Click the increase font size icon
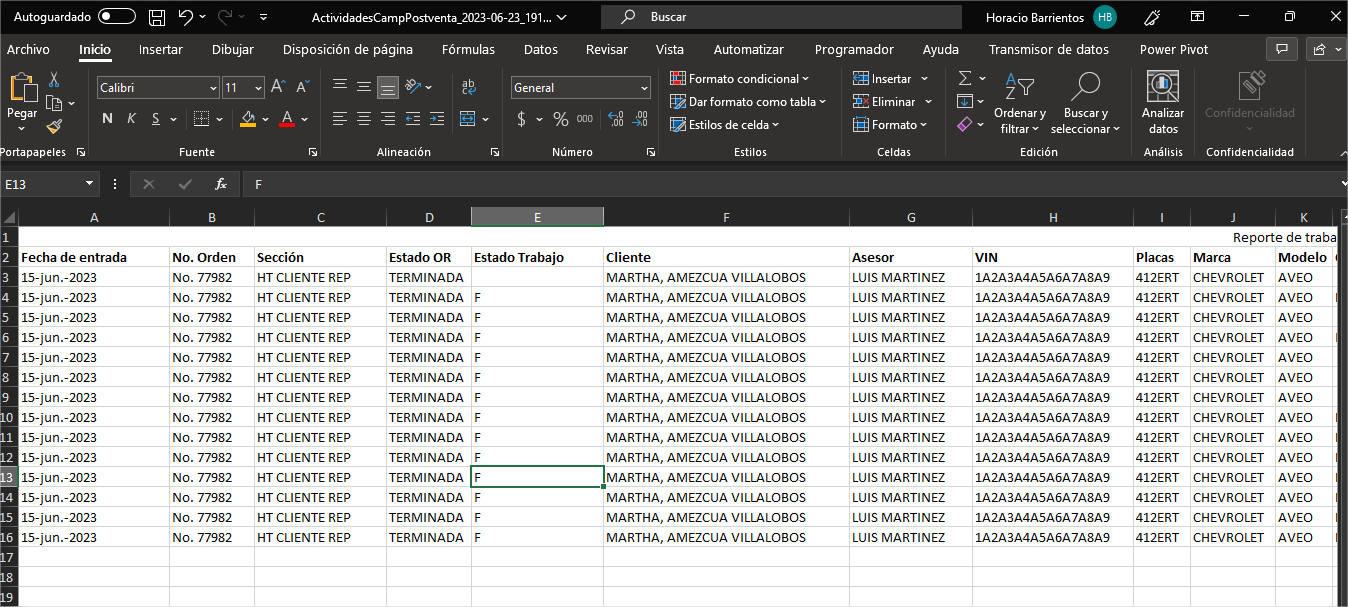The image size is (1348, 607). pos(279,87)
